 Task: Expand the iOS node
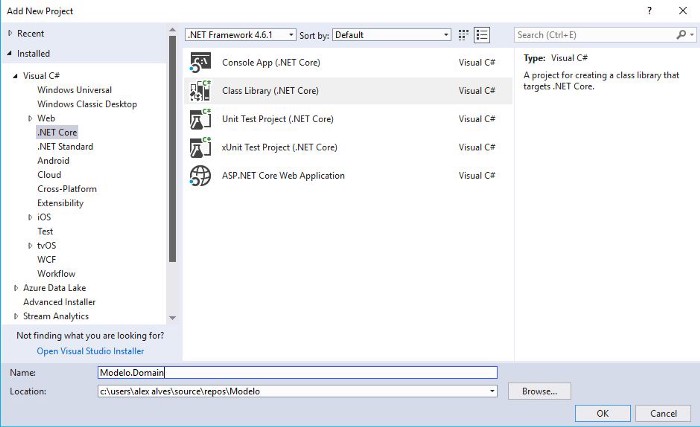coord(30,217)
